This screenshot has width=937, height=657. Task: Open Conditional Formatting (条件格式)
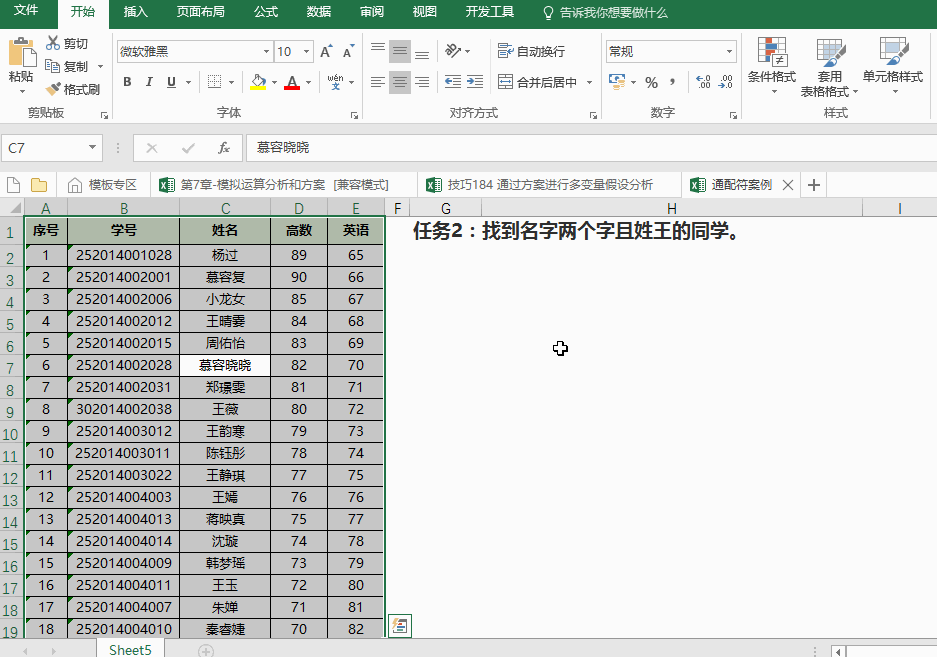point(771,66)
